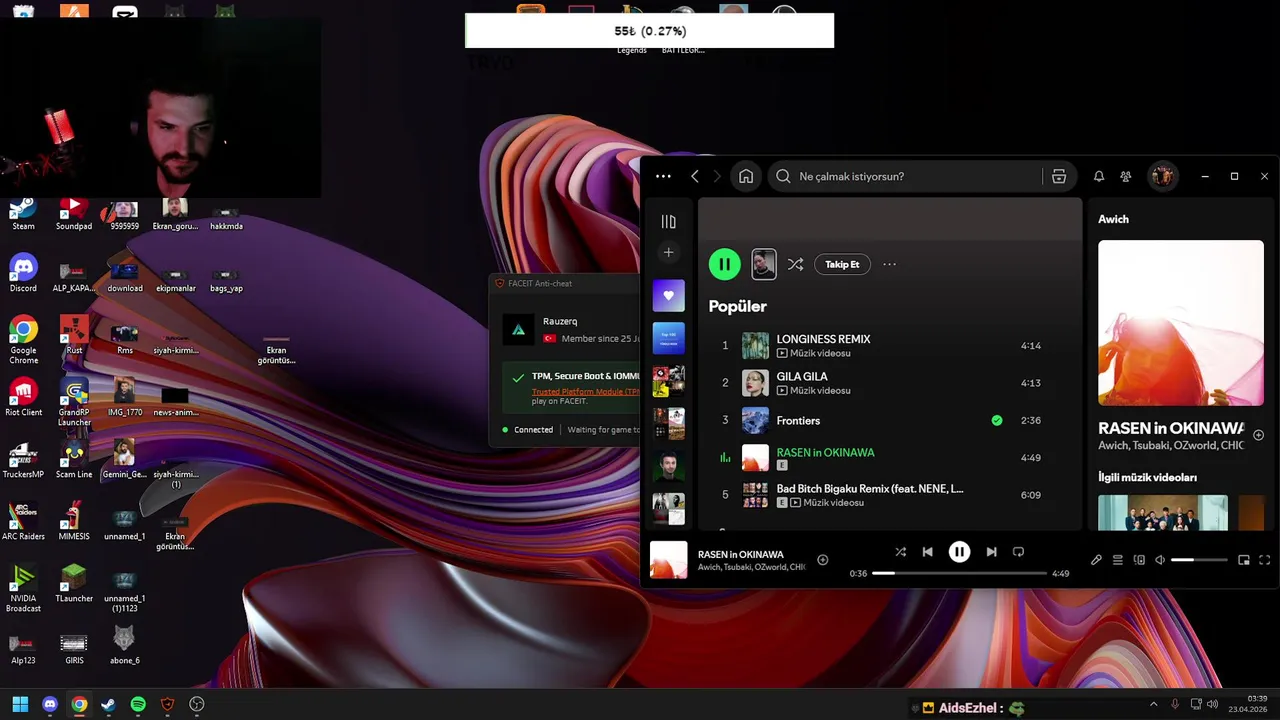Viewport: 1280px width, 720px height.
Task: Open OBS Studio from taskbar
Action: coord(197,704)
